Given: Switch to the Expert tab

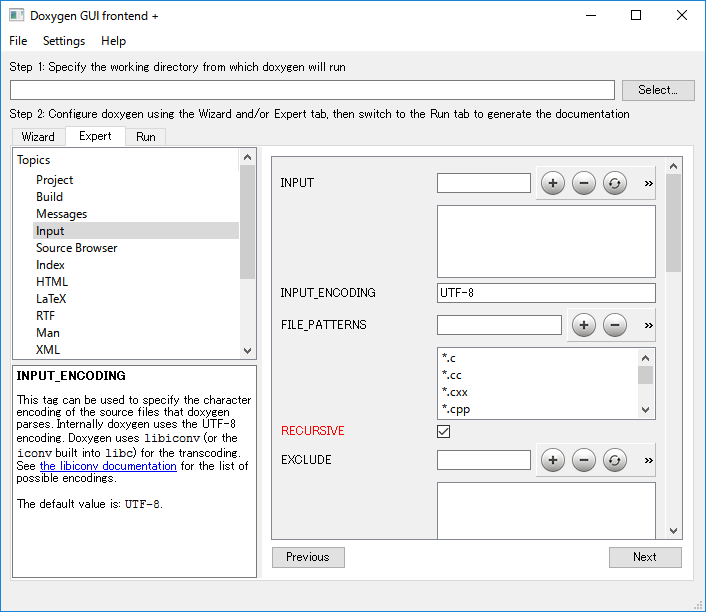Looking at the screenshot, I should point(95,136).
